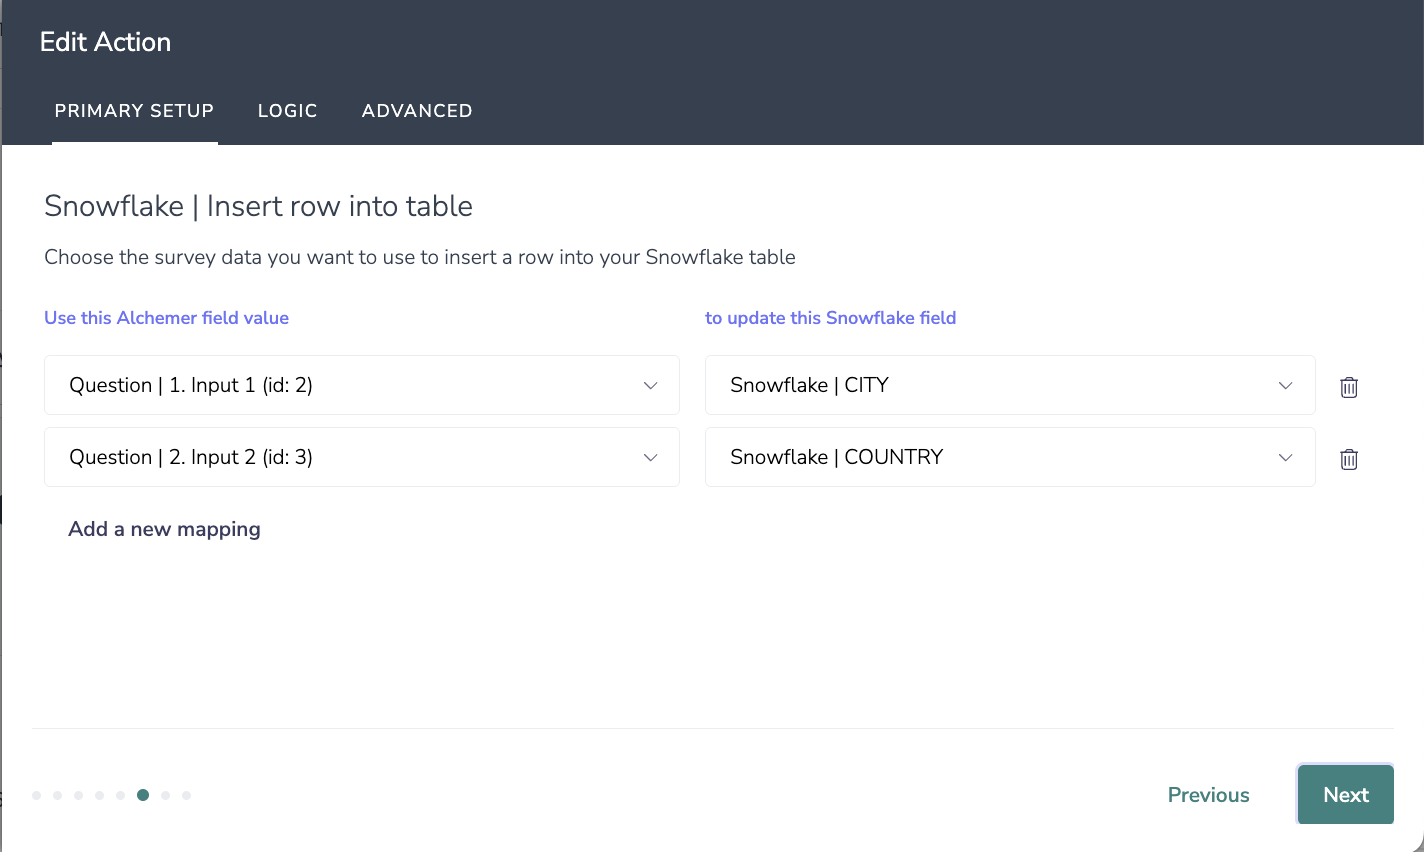Open the Question 1 Input 1 dropdown
1424x852 pixels.
click(362, 385)
